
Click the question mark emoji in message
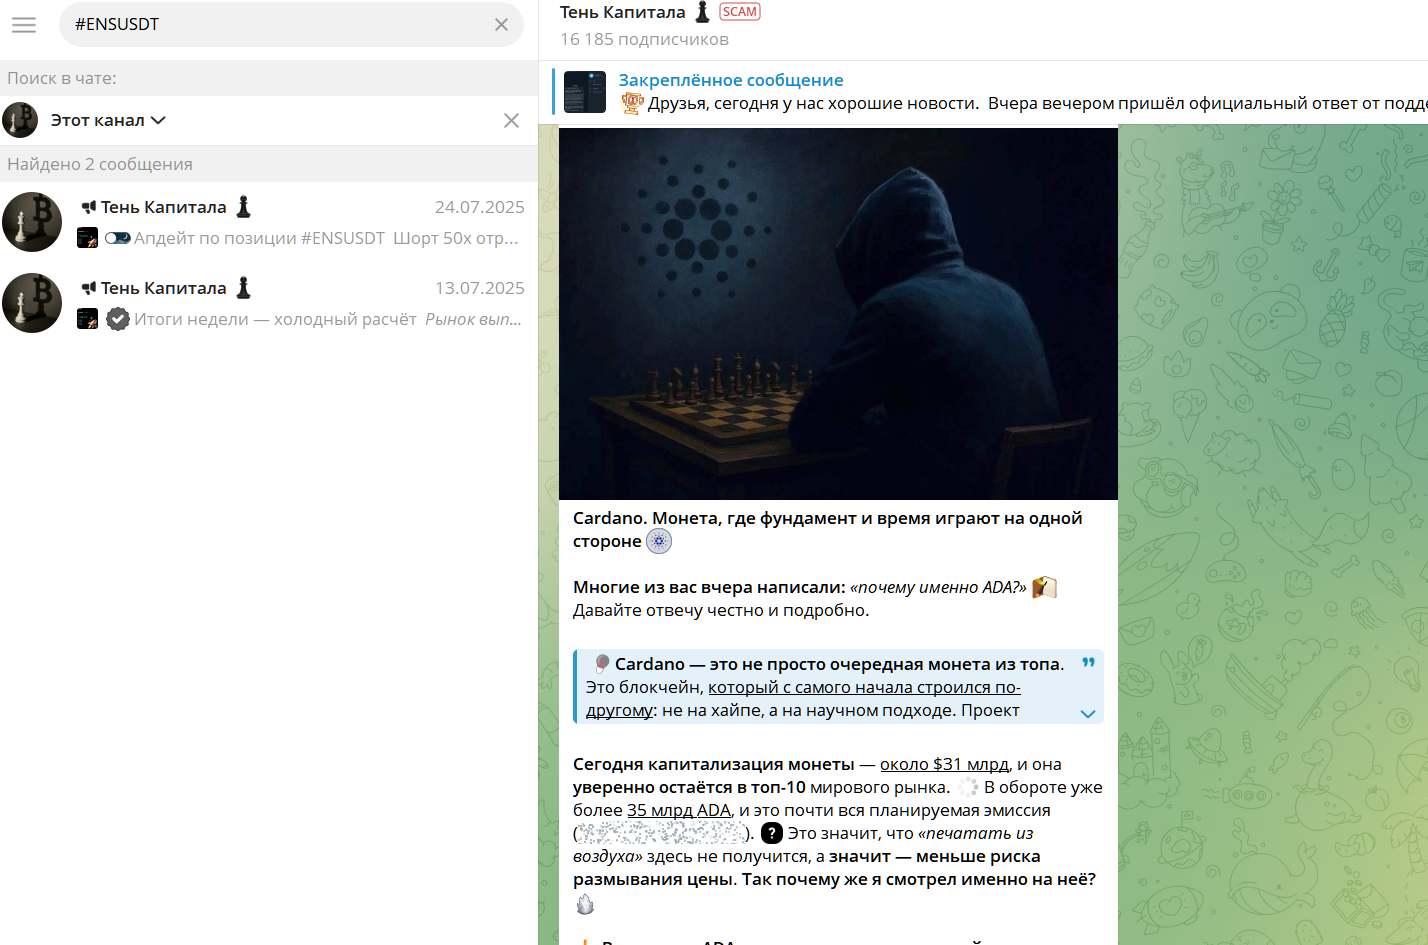coord(772,833)
